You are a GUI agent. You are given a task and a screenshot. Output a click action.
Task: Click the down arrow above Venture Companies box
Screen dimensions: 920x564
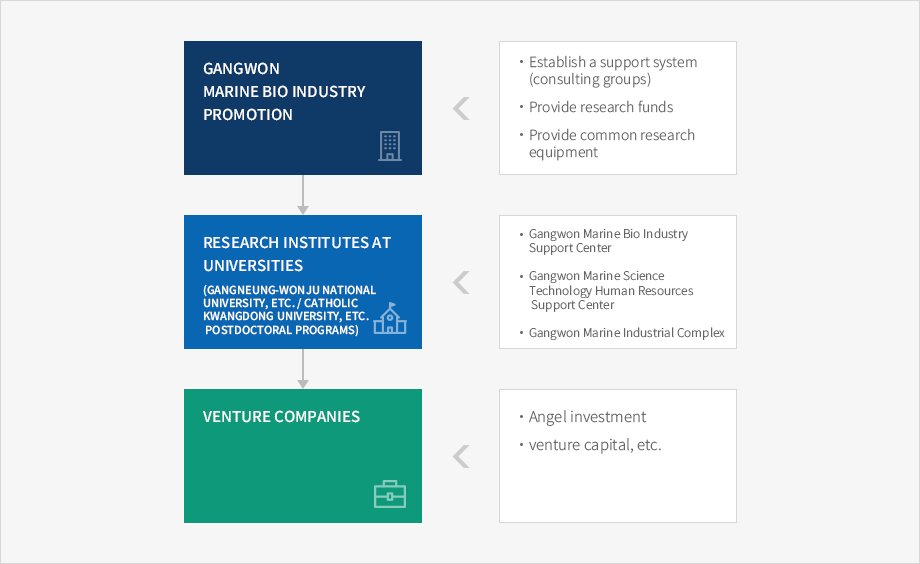(303, 369)
